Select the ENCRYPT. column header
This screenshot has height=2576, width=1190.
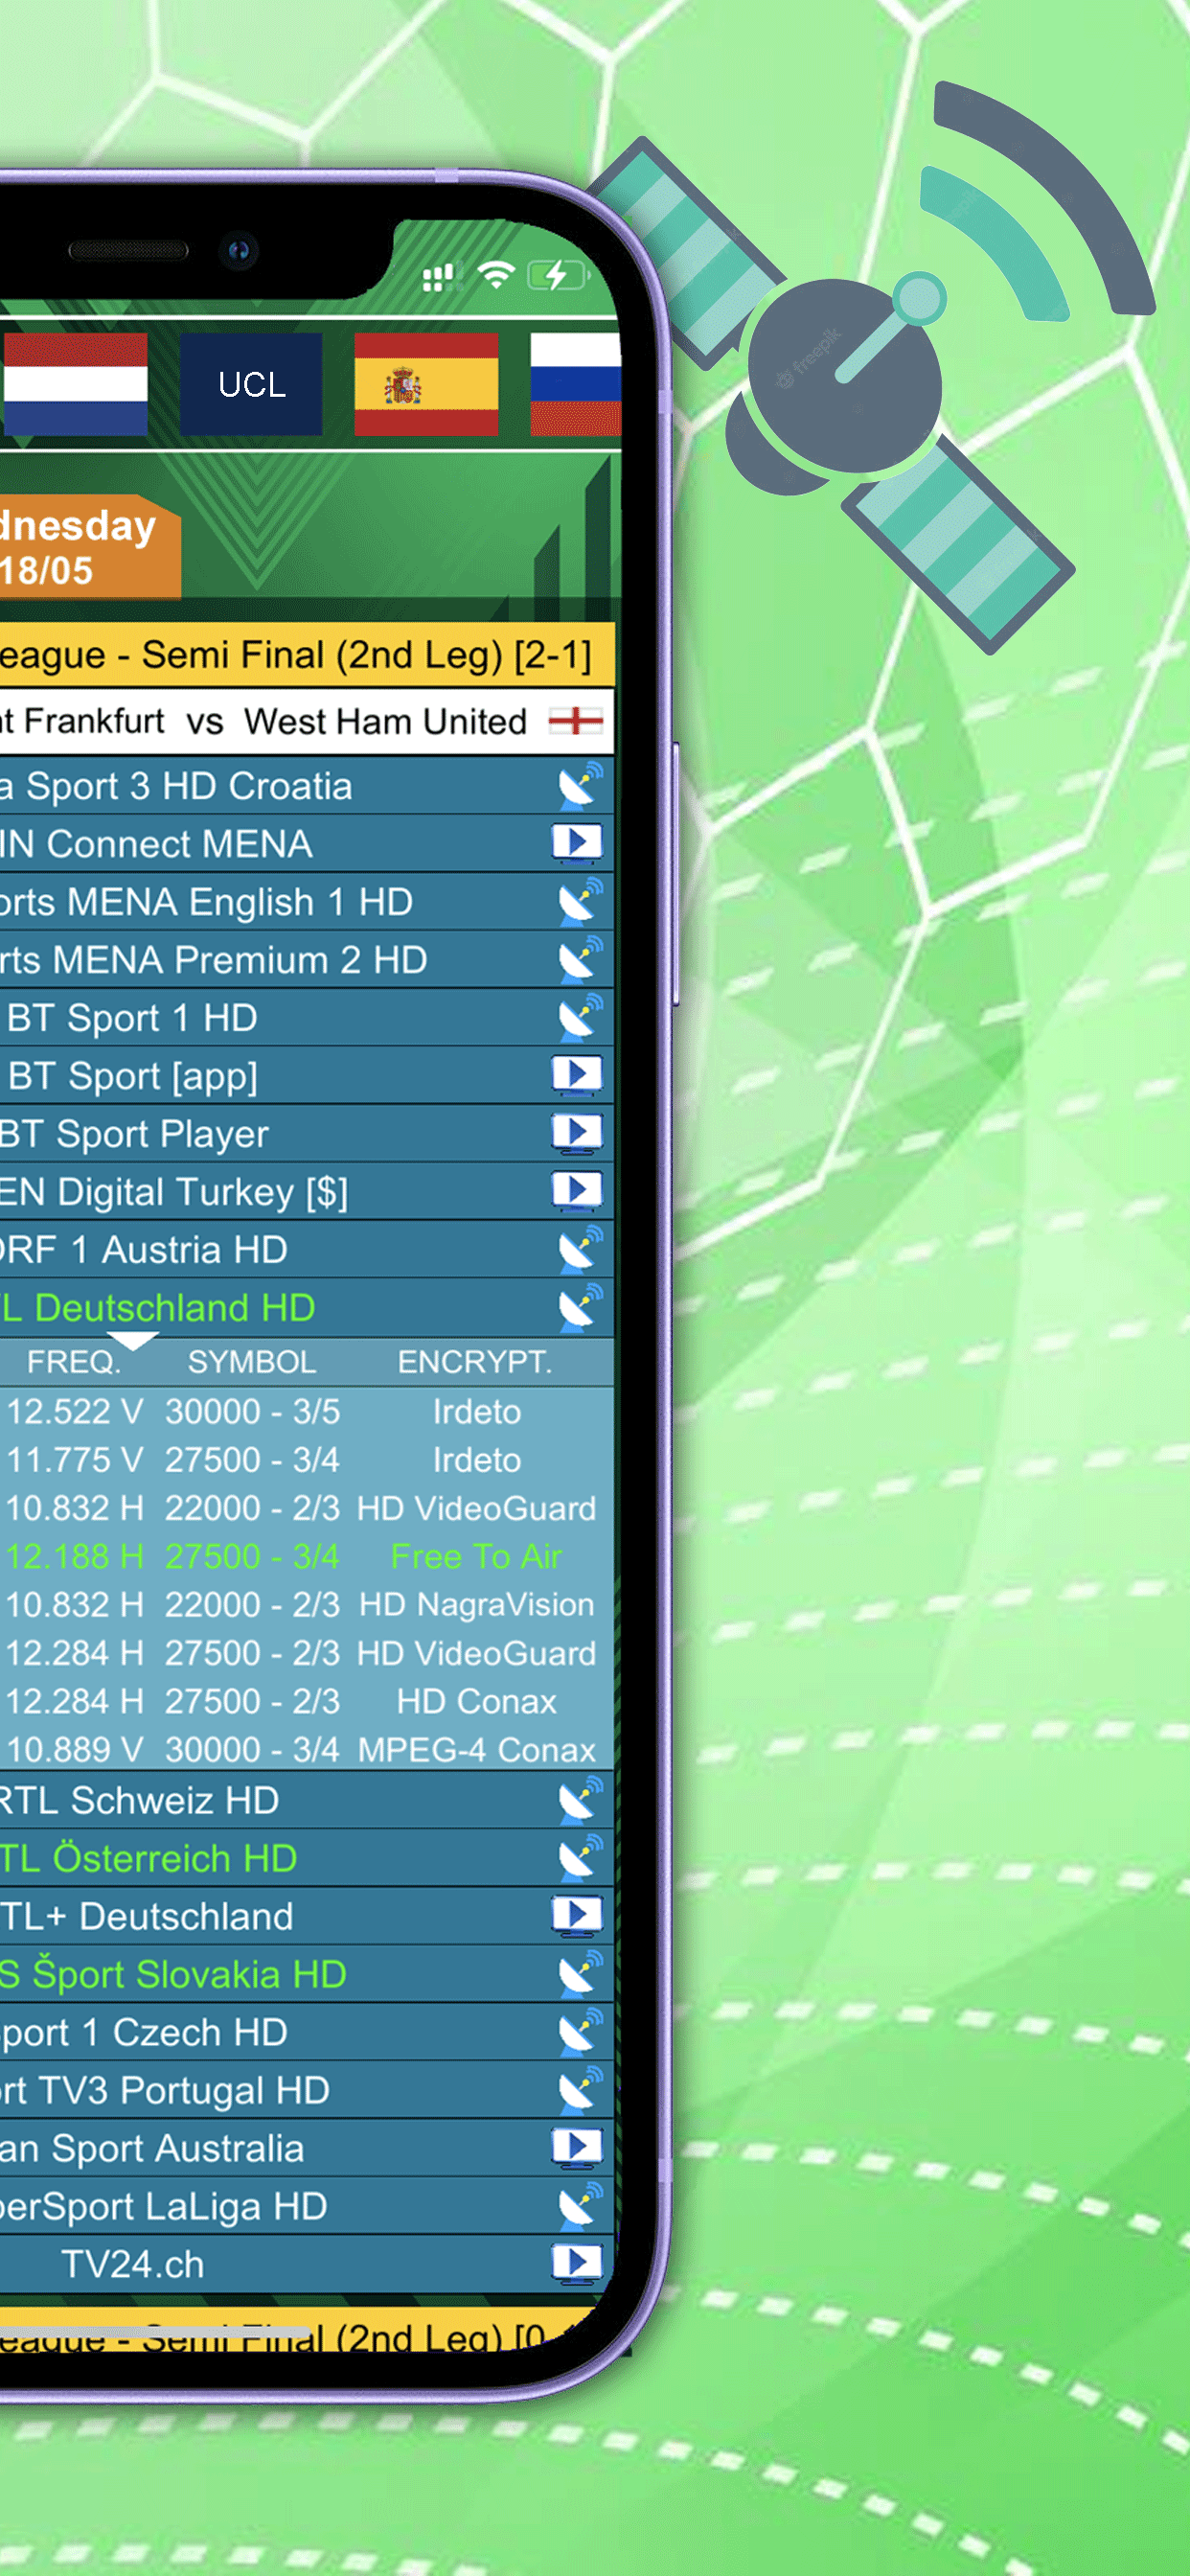[474, 1362]
